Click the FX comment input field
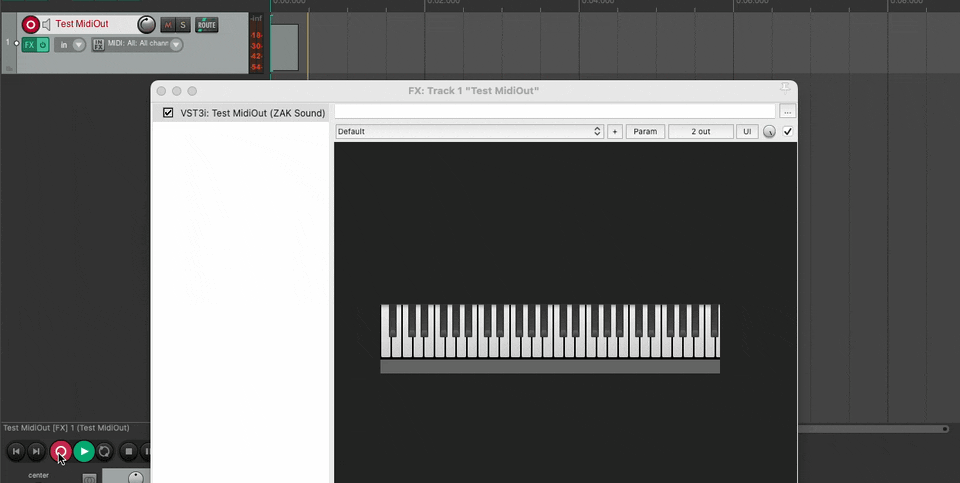 click(x=555, y=111)
